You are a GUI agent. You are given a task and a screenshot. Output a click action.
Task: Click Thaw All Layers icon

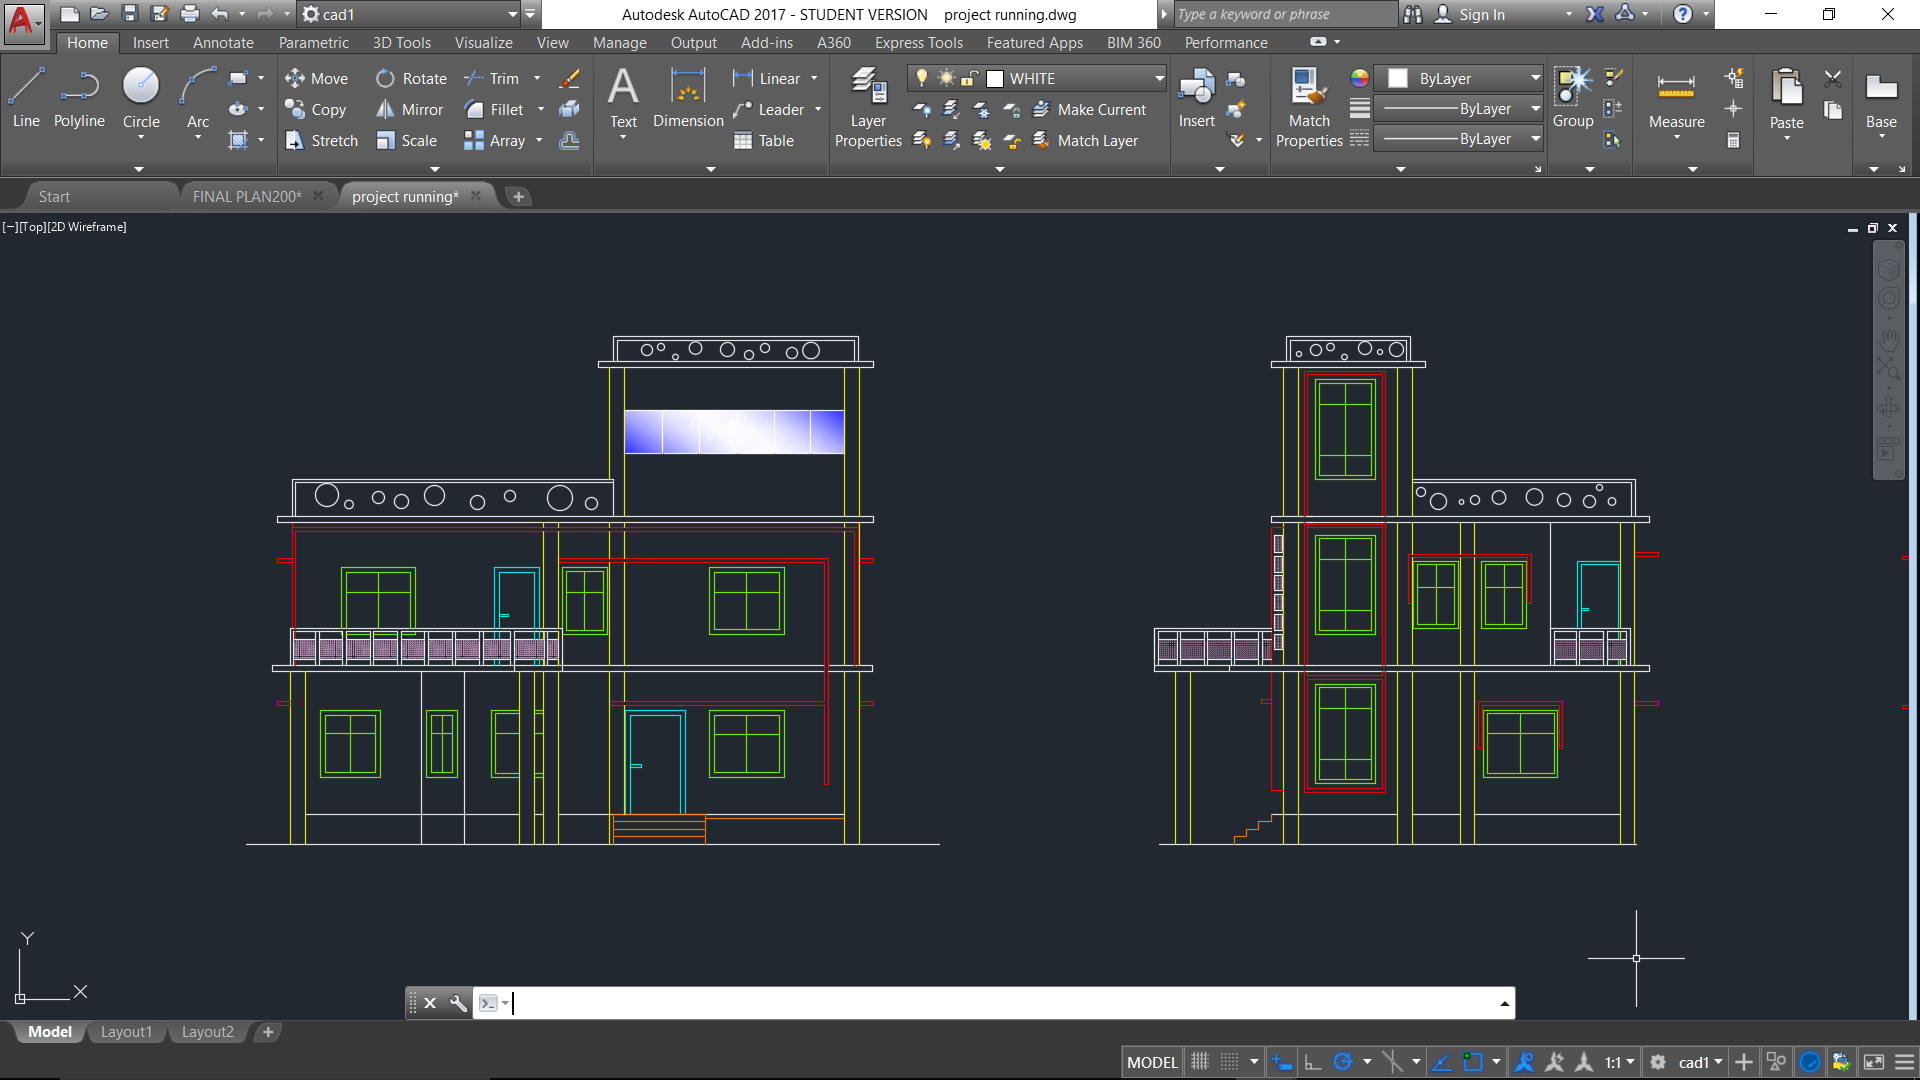click(x=982, y=140)
